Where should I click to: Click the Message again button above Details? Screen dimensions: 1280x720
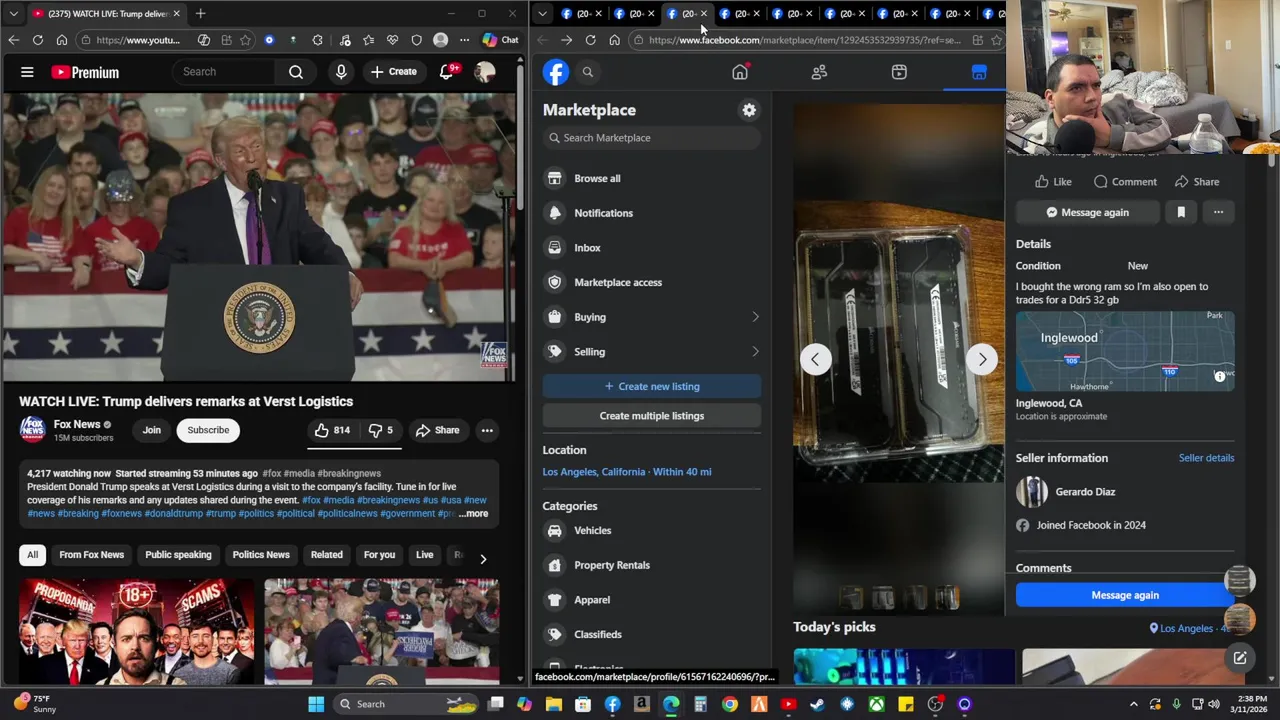(1087, 212)
